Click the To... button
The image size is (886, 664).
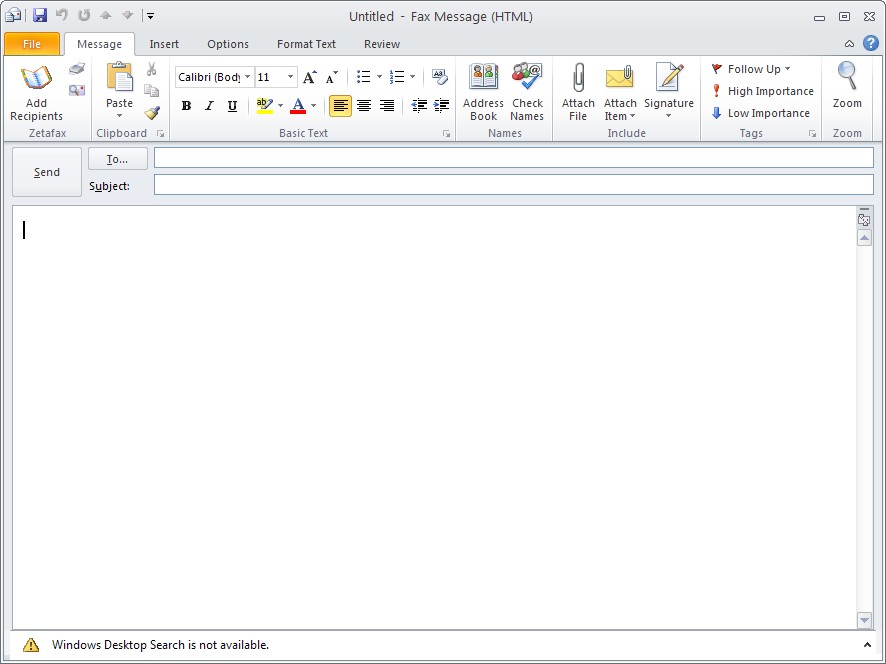click(118, 159)
